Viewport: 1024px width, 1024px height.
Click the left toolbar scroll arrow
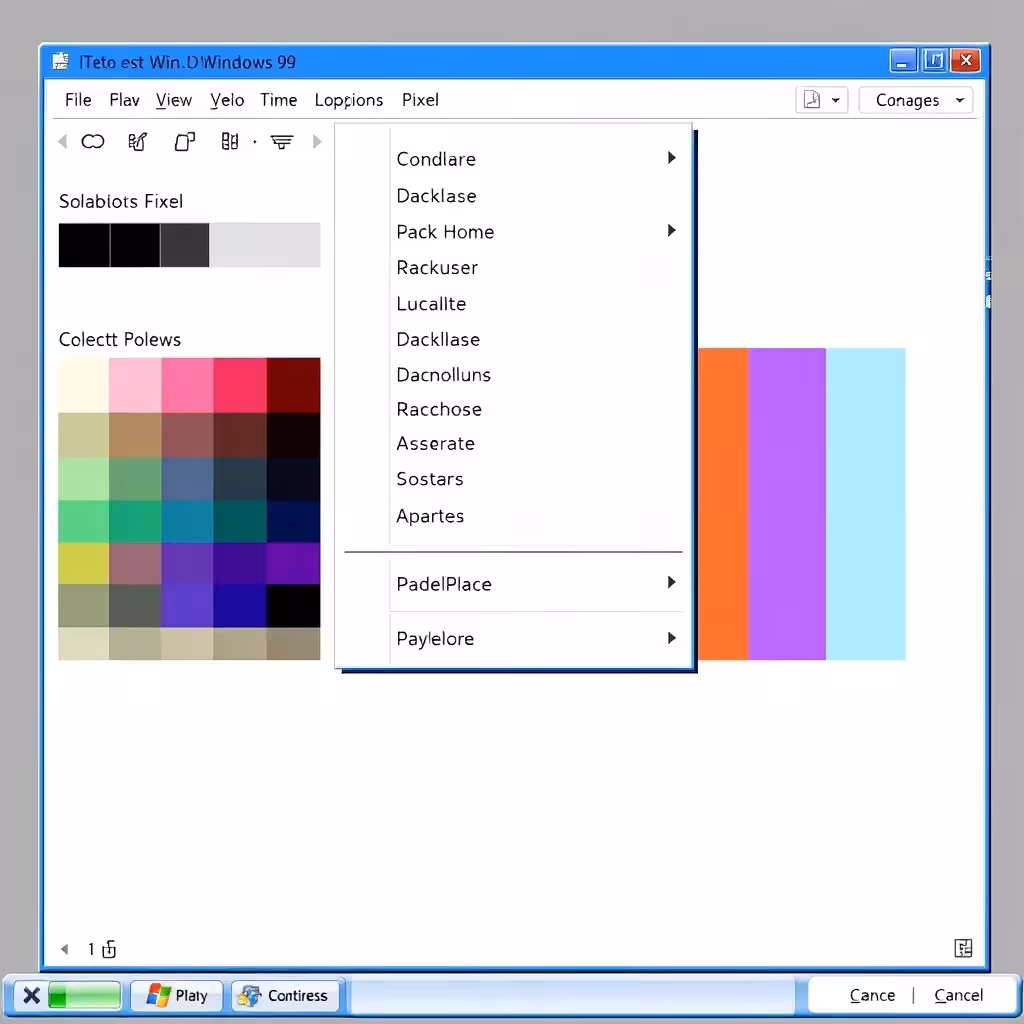pos(63,142)
